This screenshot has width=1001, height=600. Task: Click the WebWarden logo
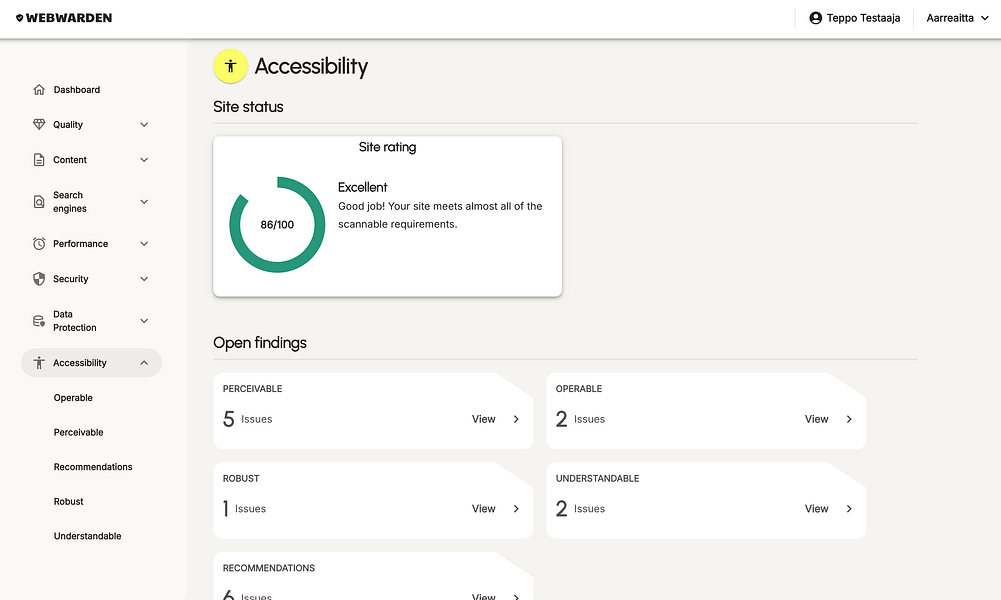click(x=64, y=18)
